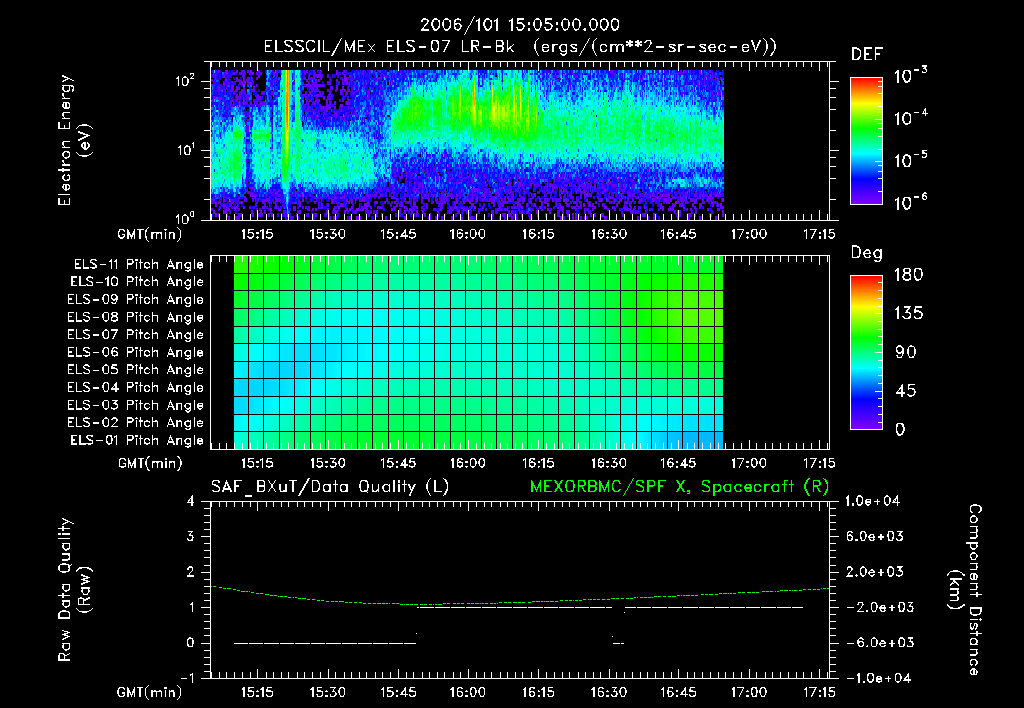Click the 'DEF' color bar label

pos(867,55)
